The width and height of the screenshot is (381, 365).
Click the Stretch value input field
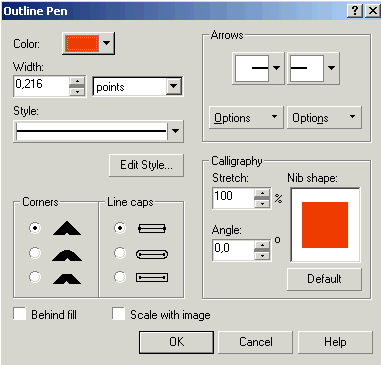[233, 198]
